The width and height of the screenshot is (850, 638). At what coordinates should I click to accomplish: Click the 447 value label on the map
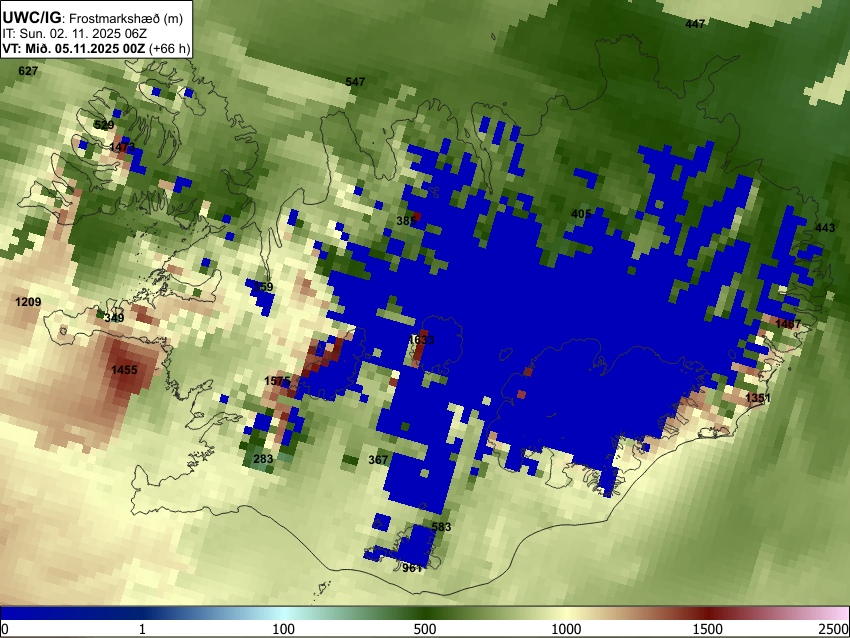click(695, 24)
